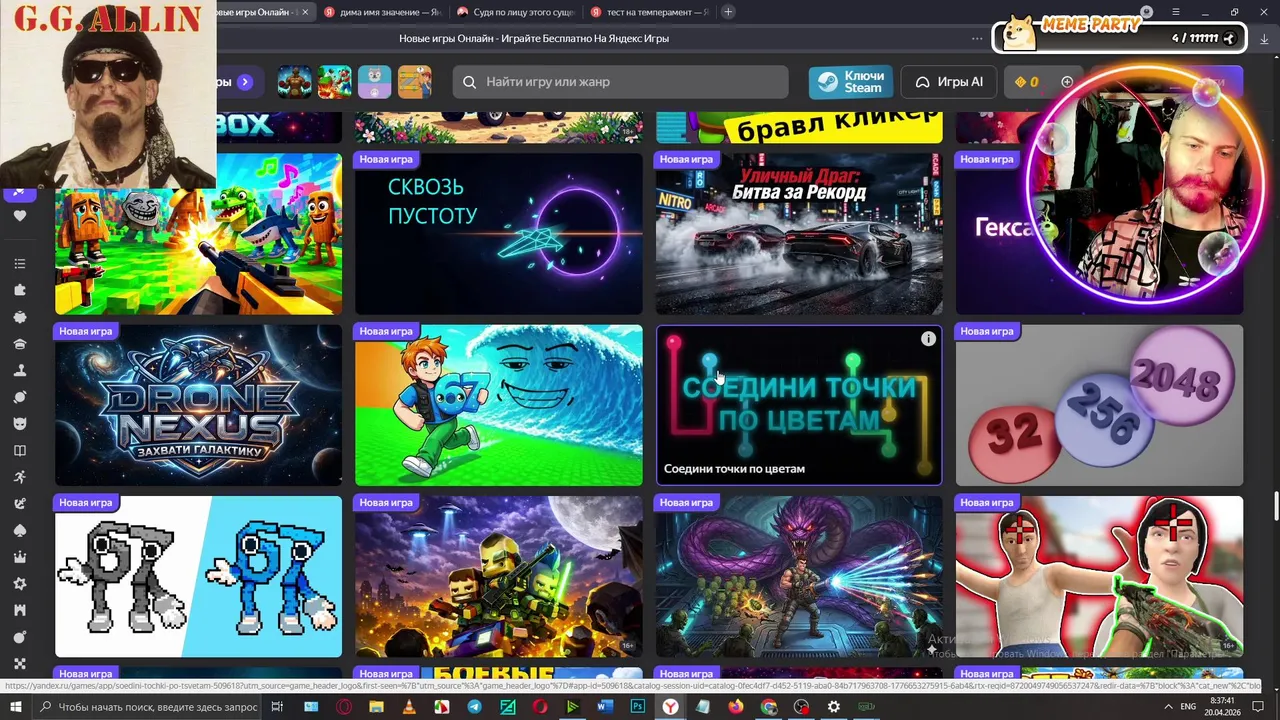Open Игры AI button

click(x=949, y=82)
